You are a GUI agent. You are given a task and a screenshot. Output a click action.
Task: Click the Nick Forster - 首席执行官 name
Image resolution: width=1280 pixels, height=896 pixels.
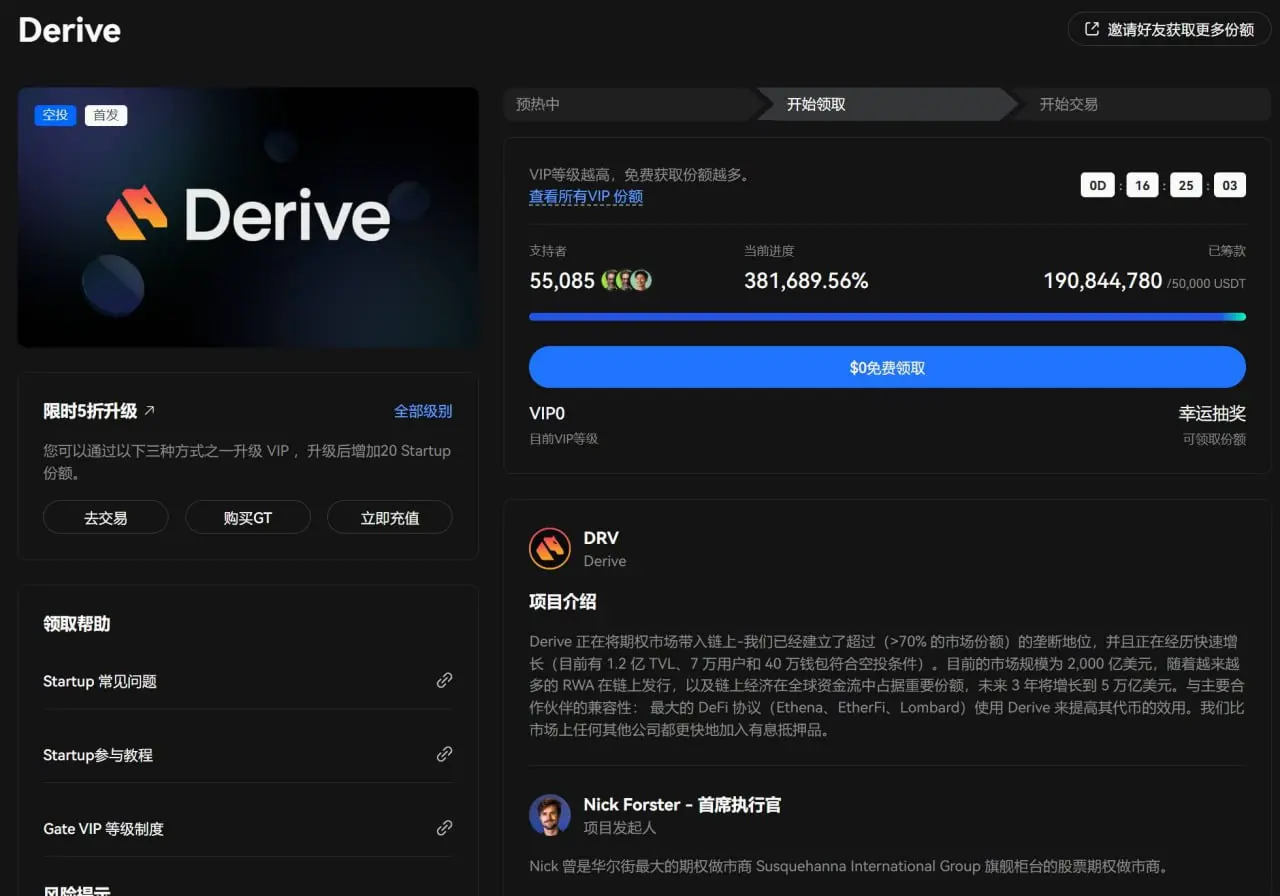(x=682, y=804)
